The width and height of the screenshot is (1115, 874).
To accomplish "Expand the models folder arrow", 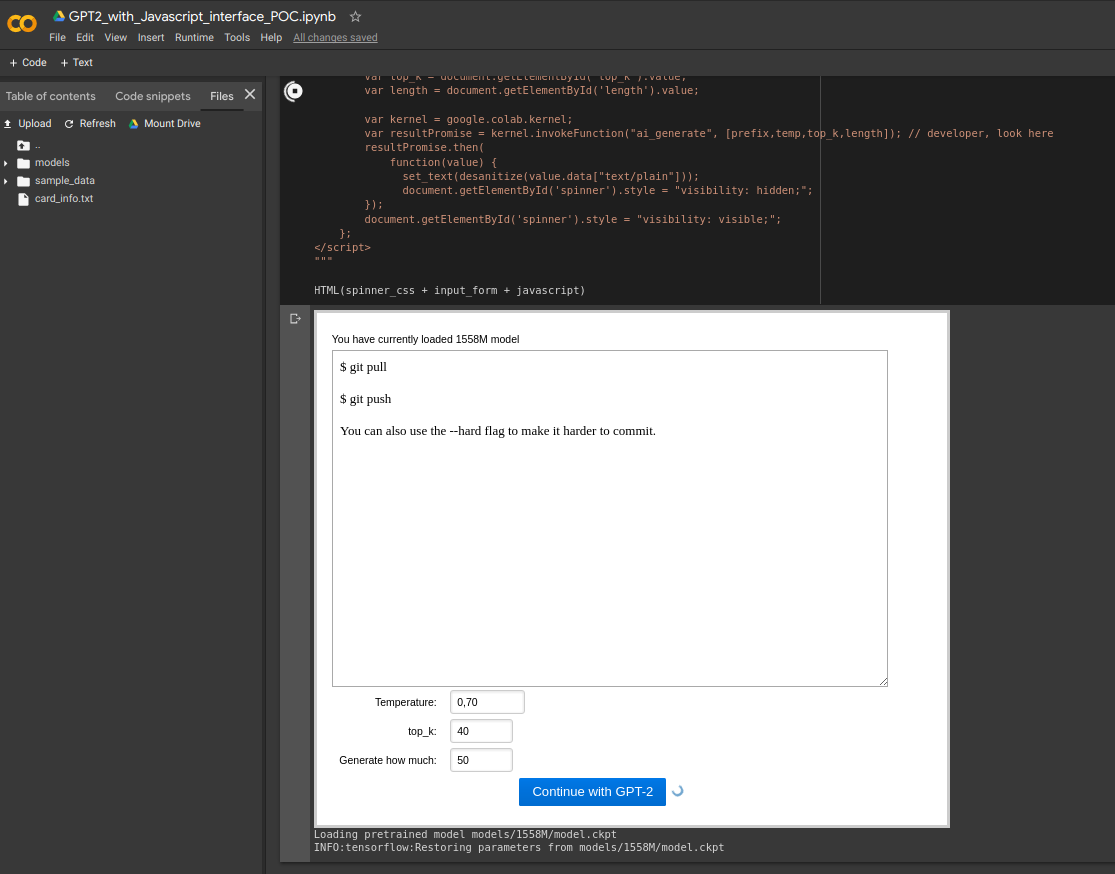I will coord(6,163).
